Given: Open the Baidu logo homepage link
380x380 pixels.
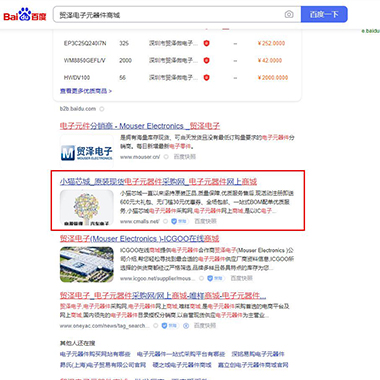Looking at the screenshot, I should [25, 15].
